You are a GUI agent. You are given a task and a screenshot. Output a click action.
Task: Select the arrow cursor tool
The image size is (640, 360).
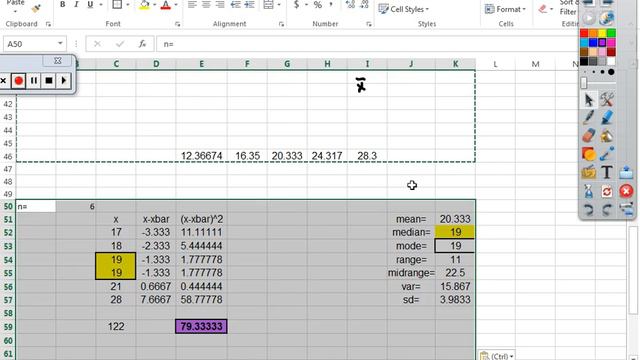point(588,100)
